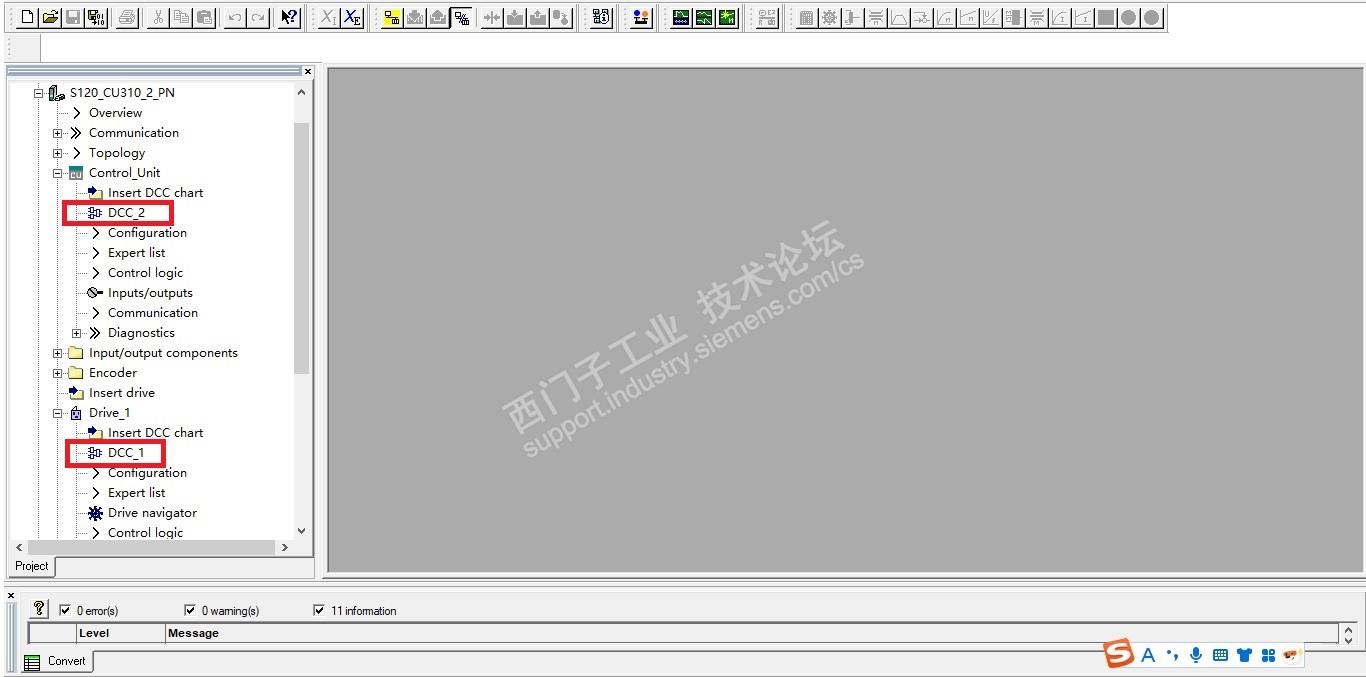Click the microphone icon on the IME bar
This screenshot has width=1366, height=677.
click(x=1196, y=655)
